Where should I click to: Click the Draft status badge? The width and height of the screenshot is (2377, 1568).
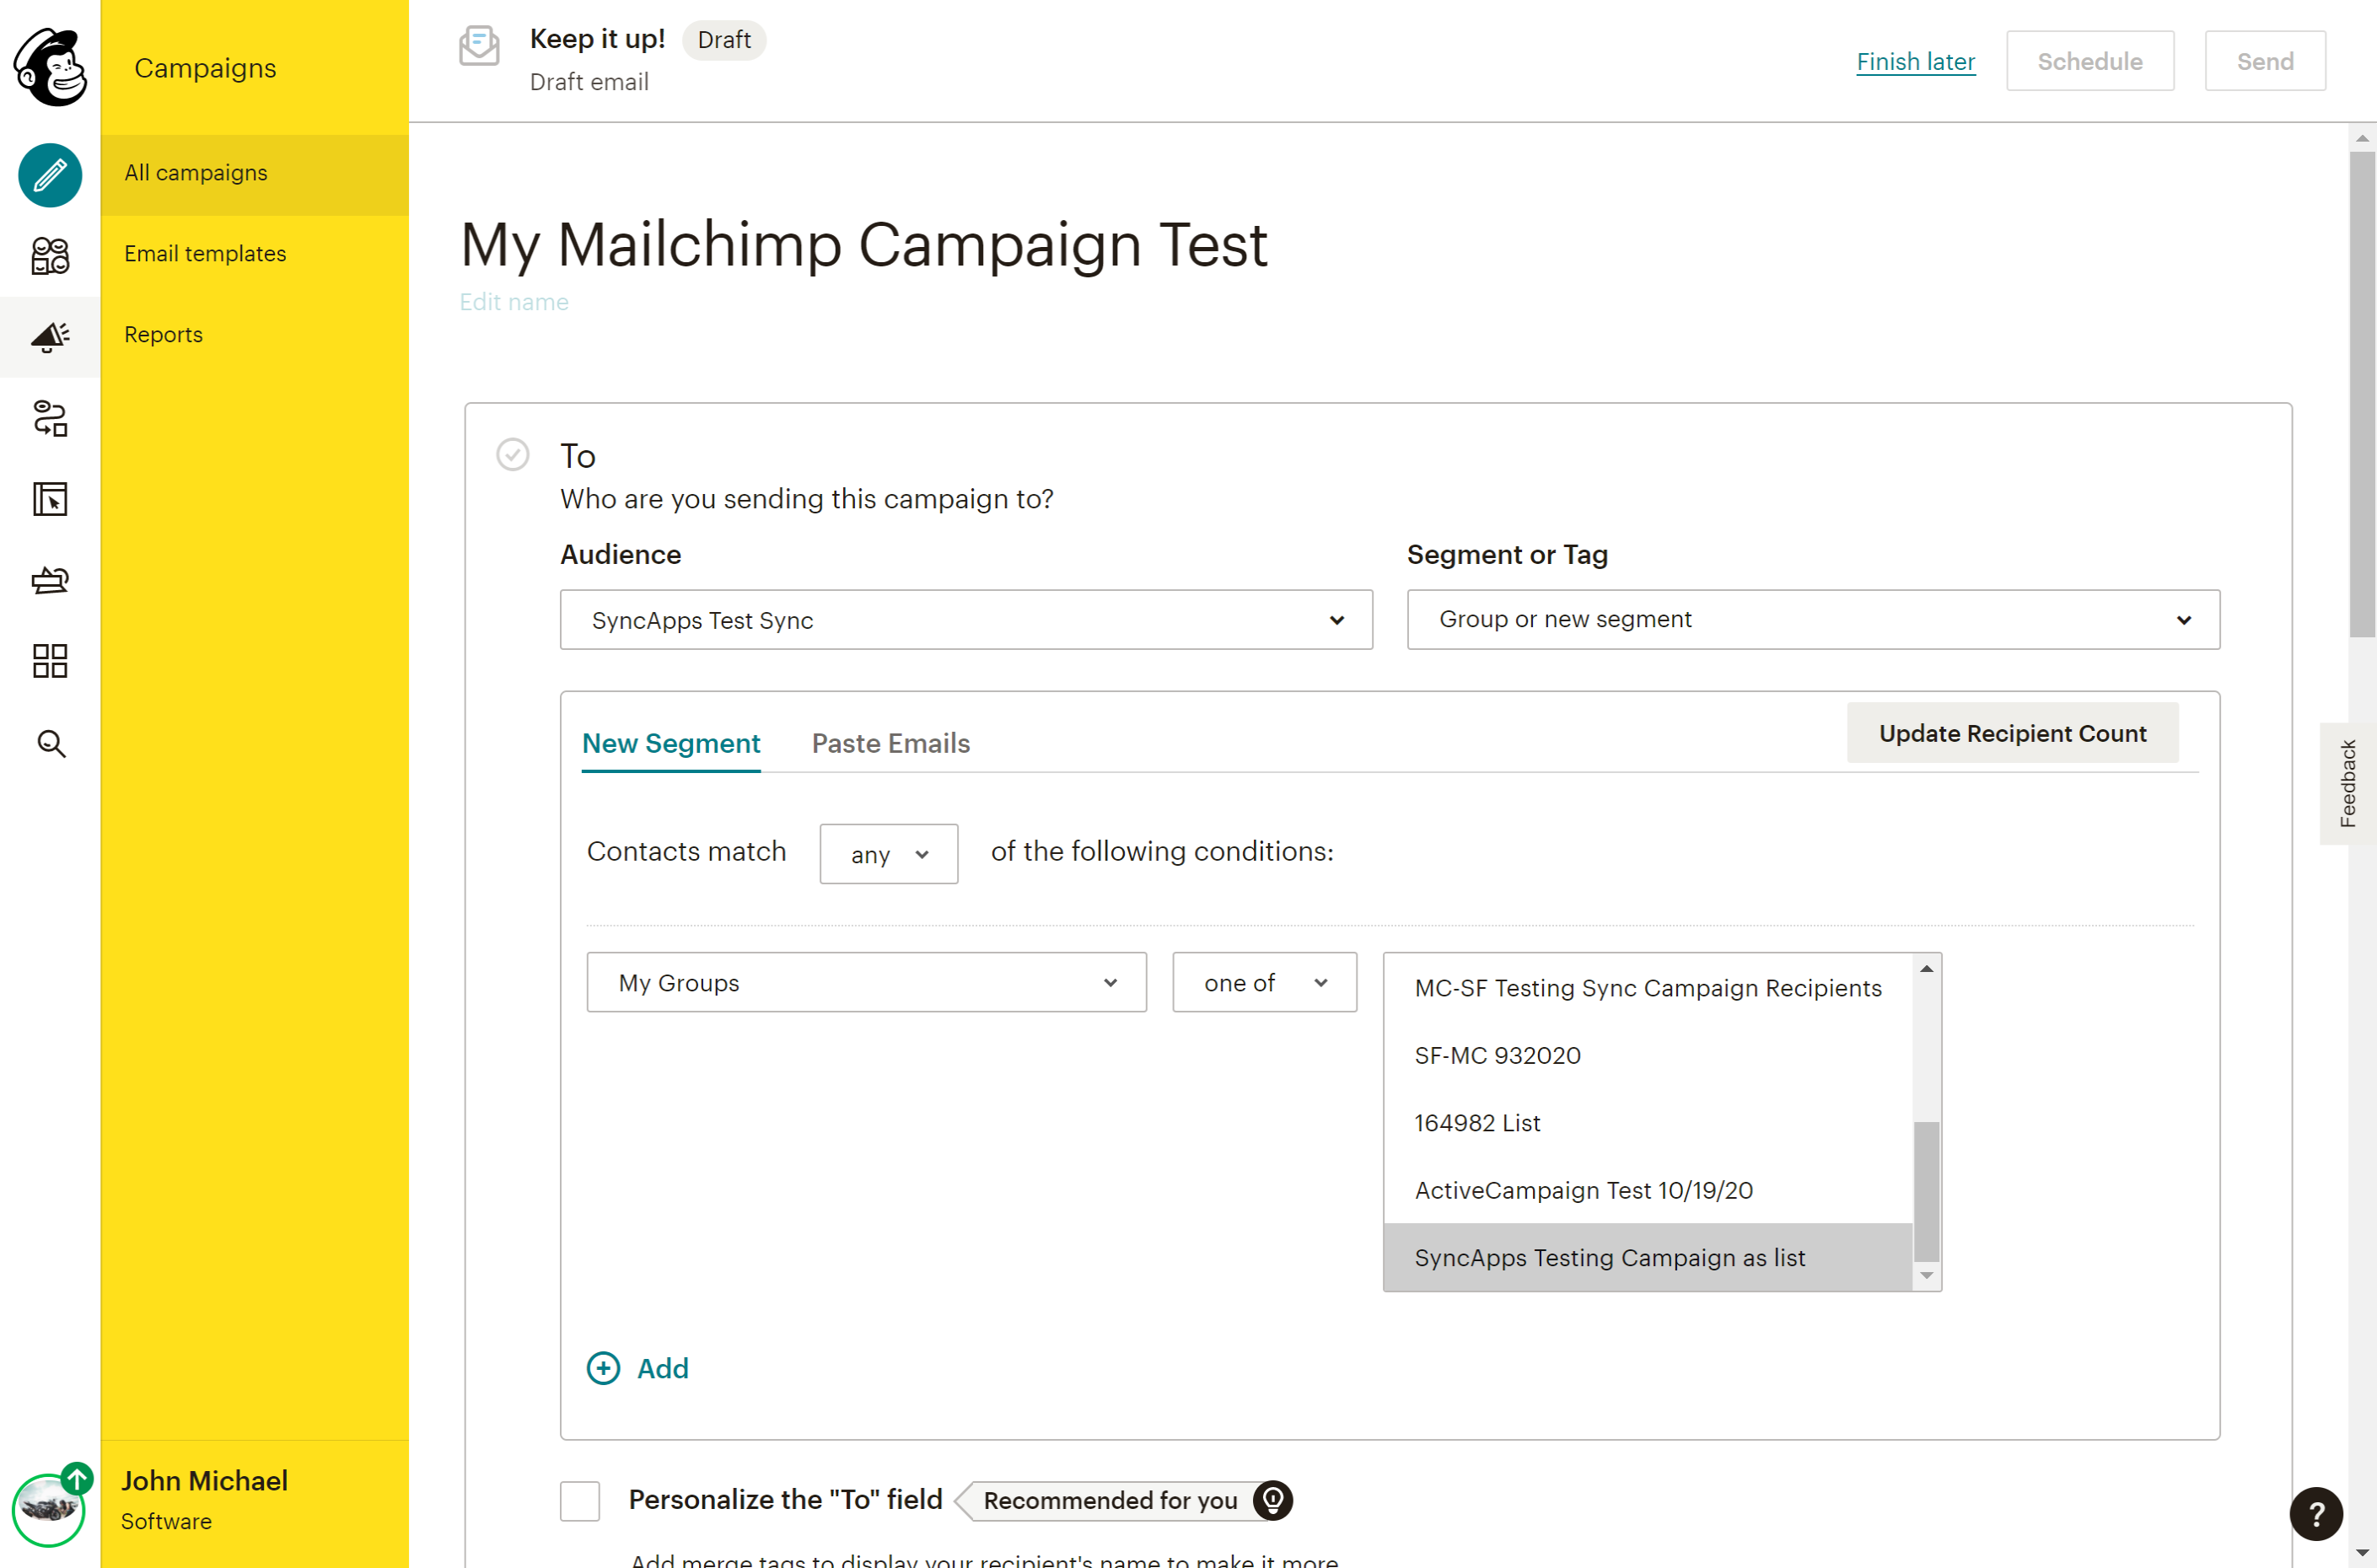pyautogui.click(x=724, y=40)
